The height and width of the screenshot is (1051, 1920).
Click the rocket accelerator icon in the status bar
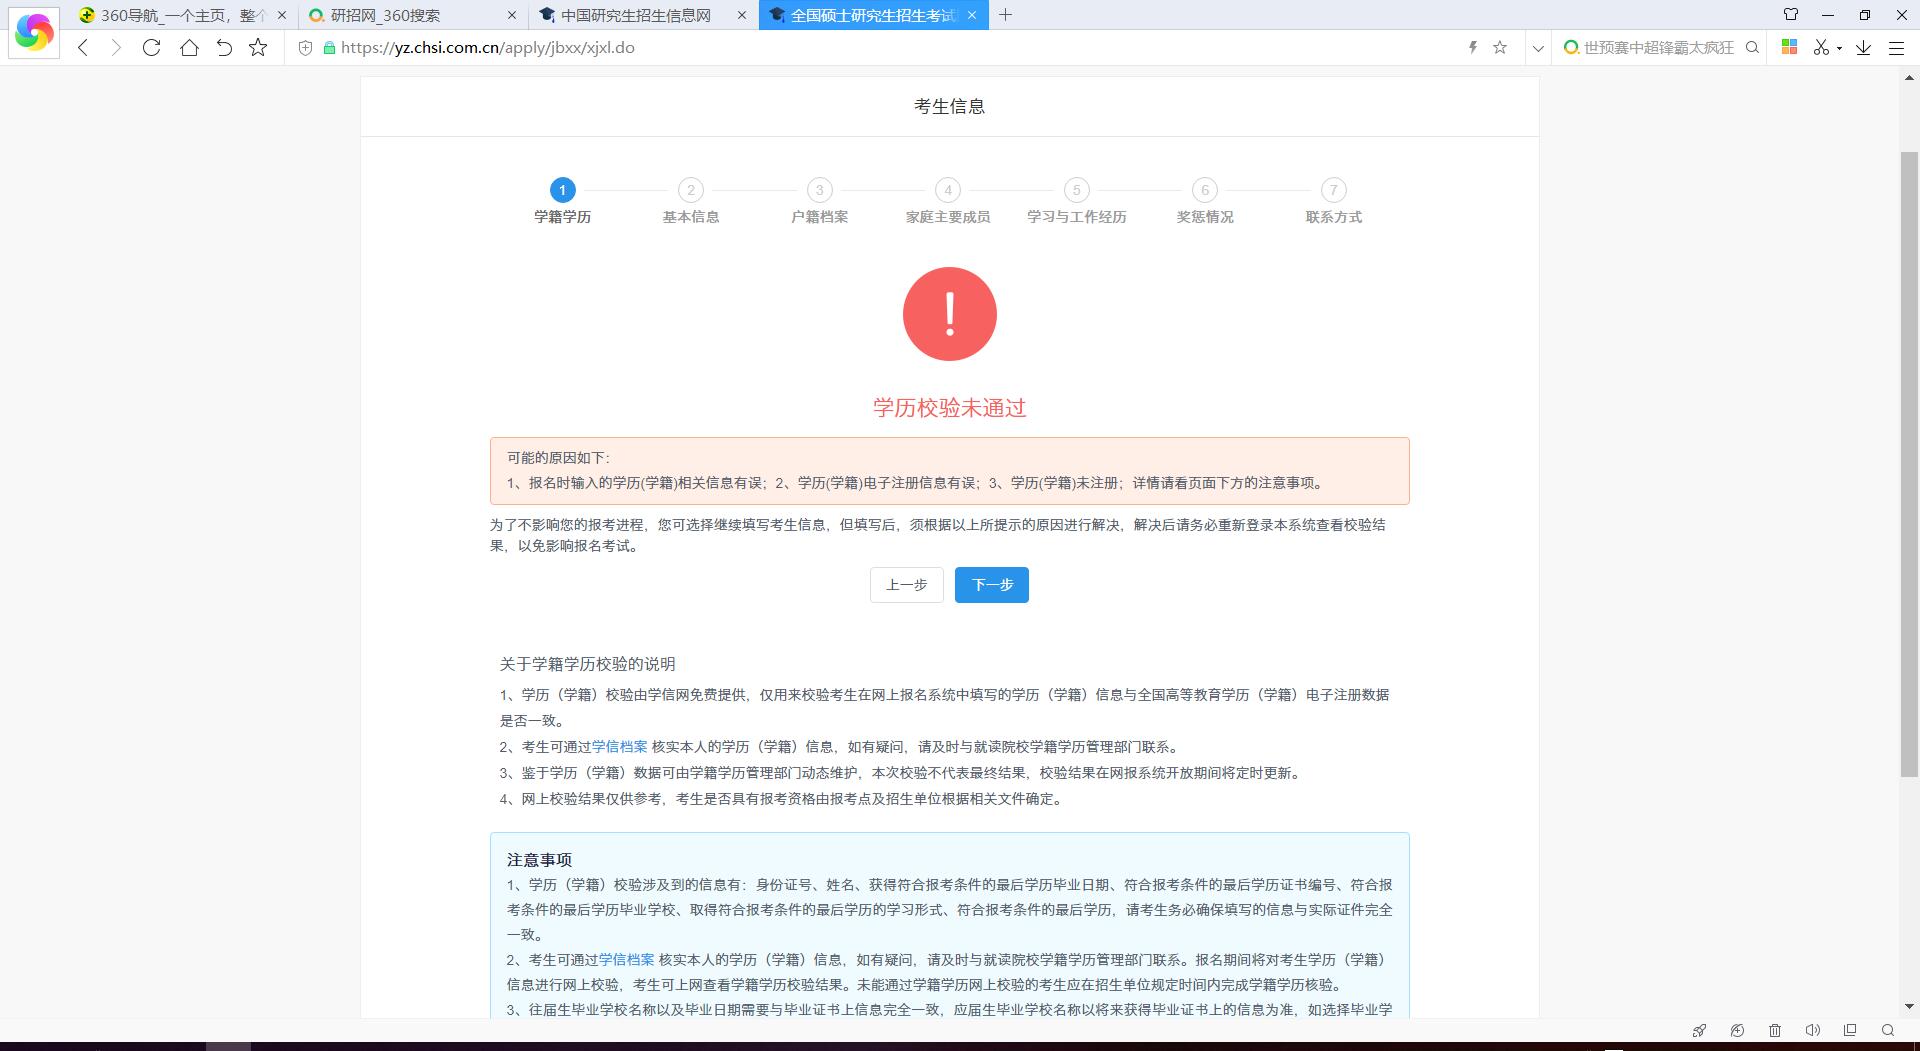tap(1699, 1030)
